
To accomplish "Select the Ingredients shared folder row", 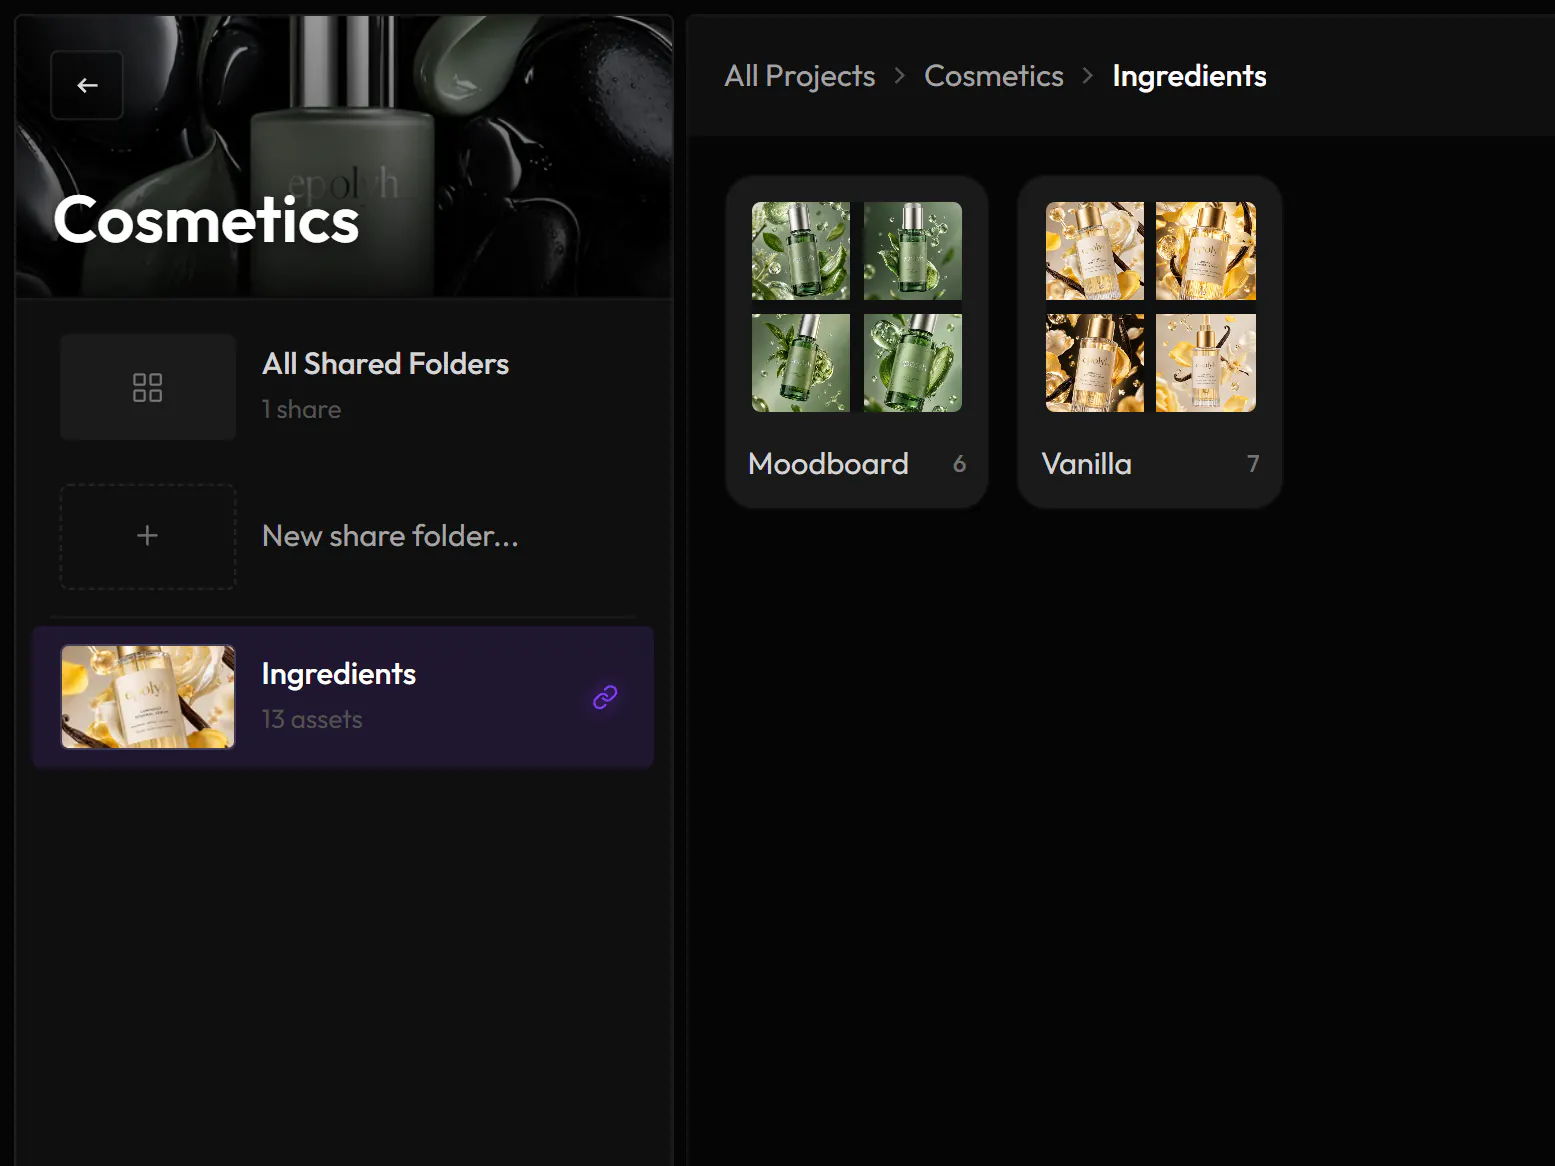I will pos(343,697).
